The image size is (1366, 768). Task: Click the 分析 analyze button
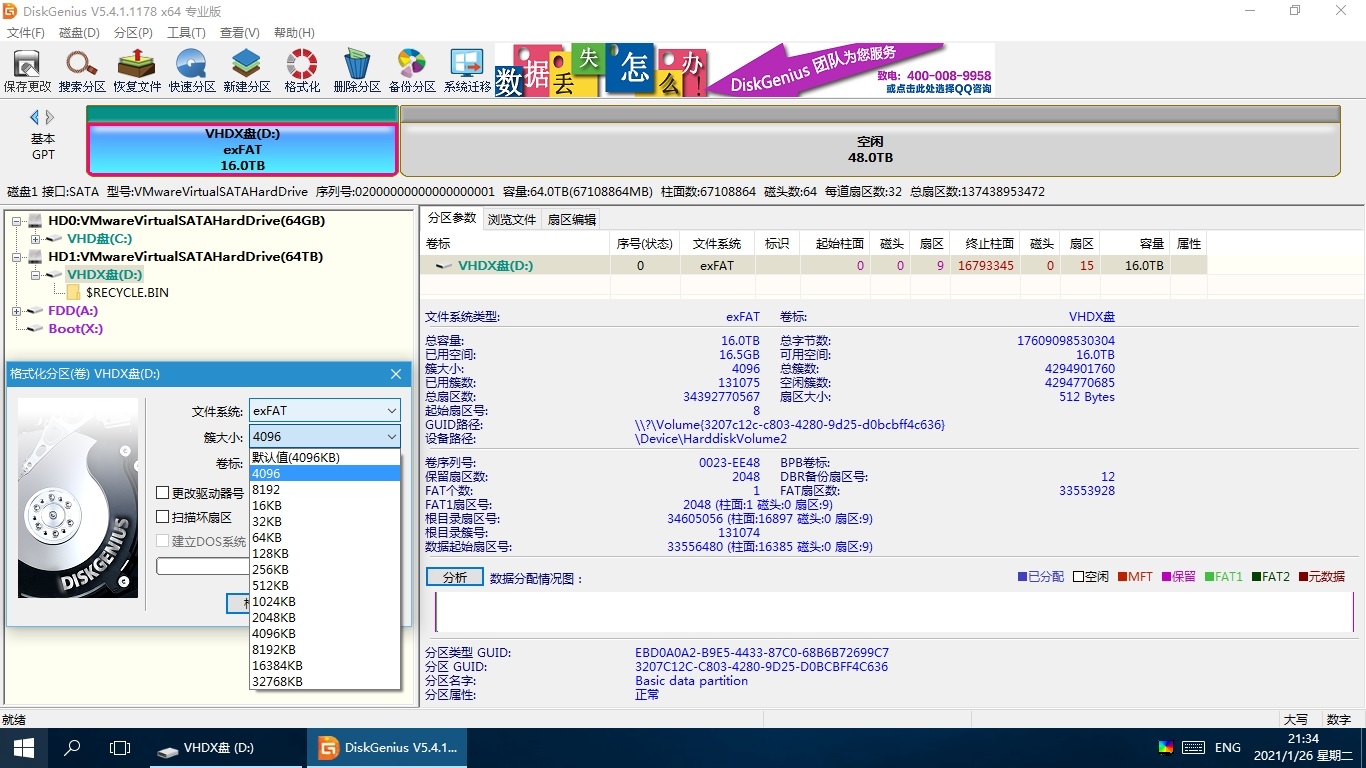[455, 577]
